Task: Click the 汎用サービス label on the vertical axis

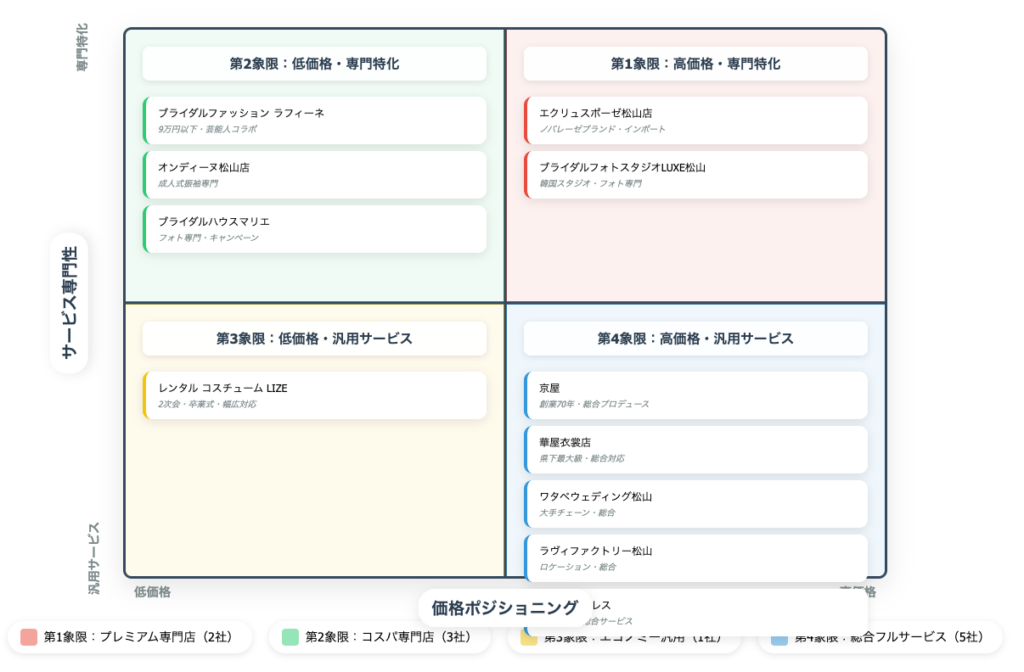Action: coord(95,558)
